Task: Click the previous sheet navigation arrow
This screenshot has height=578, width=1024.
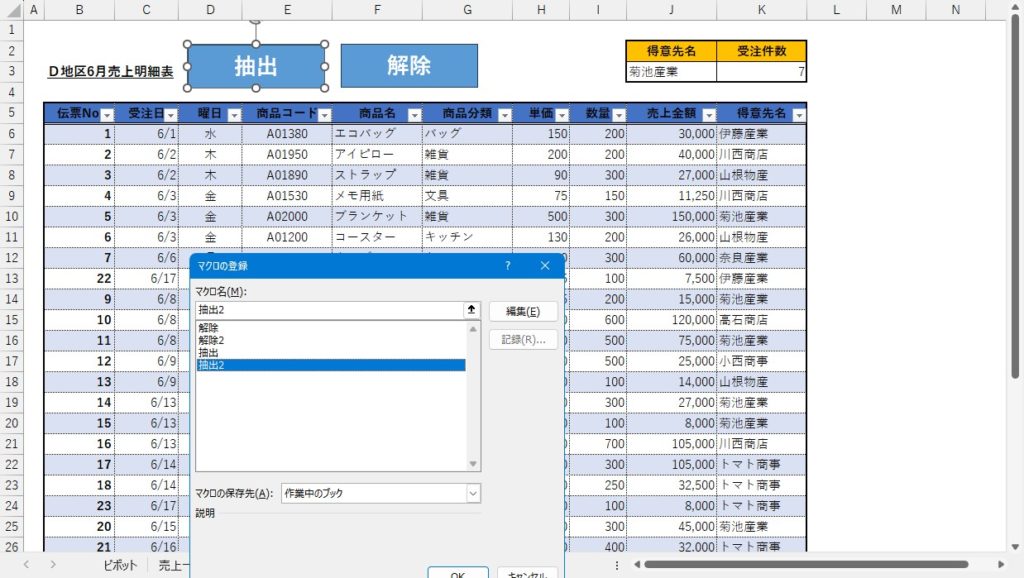Action: click(x=26, y=565)
